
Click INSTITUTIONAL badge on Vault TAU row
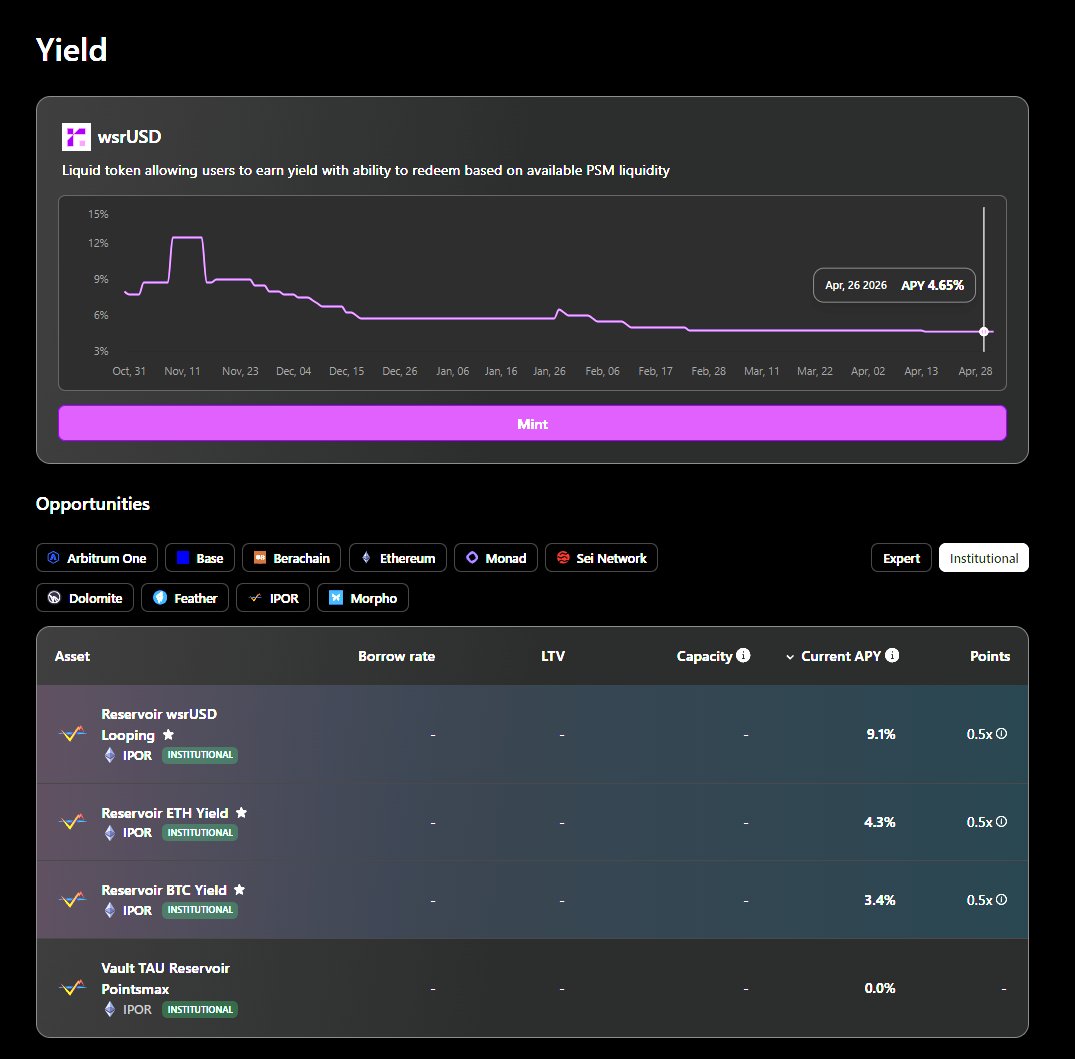[200, 1009]
